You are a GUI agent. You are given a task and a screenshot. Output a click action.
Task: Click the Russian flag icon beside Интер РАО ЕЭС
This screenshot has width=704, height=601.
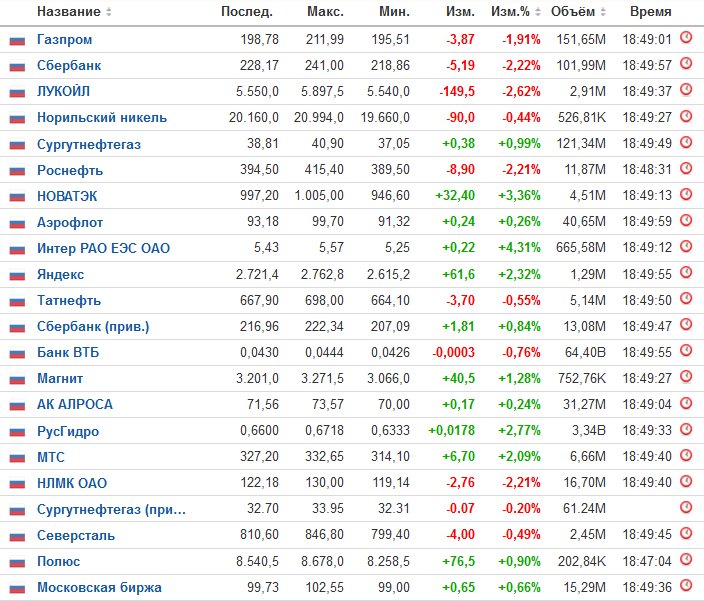point(17,249)
